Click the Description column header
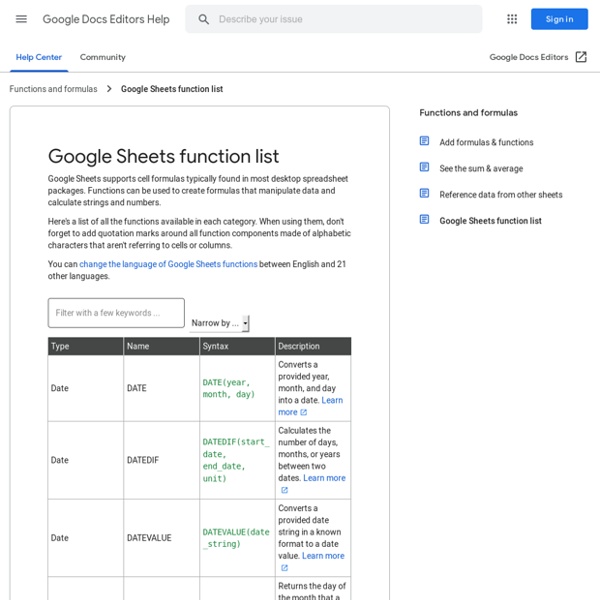The height and width of the screenshot is (600, 600). pos(313,346)
